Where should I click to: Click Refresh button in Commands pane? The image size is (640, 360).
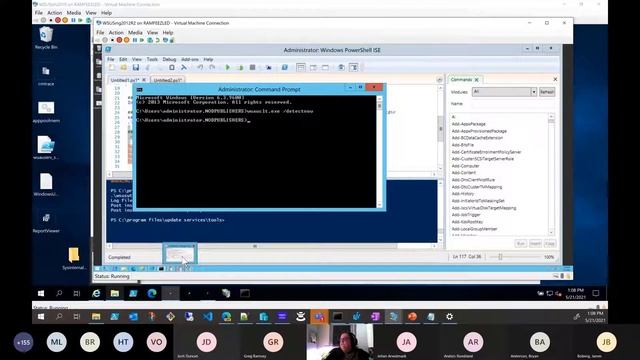click(547, 92)
